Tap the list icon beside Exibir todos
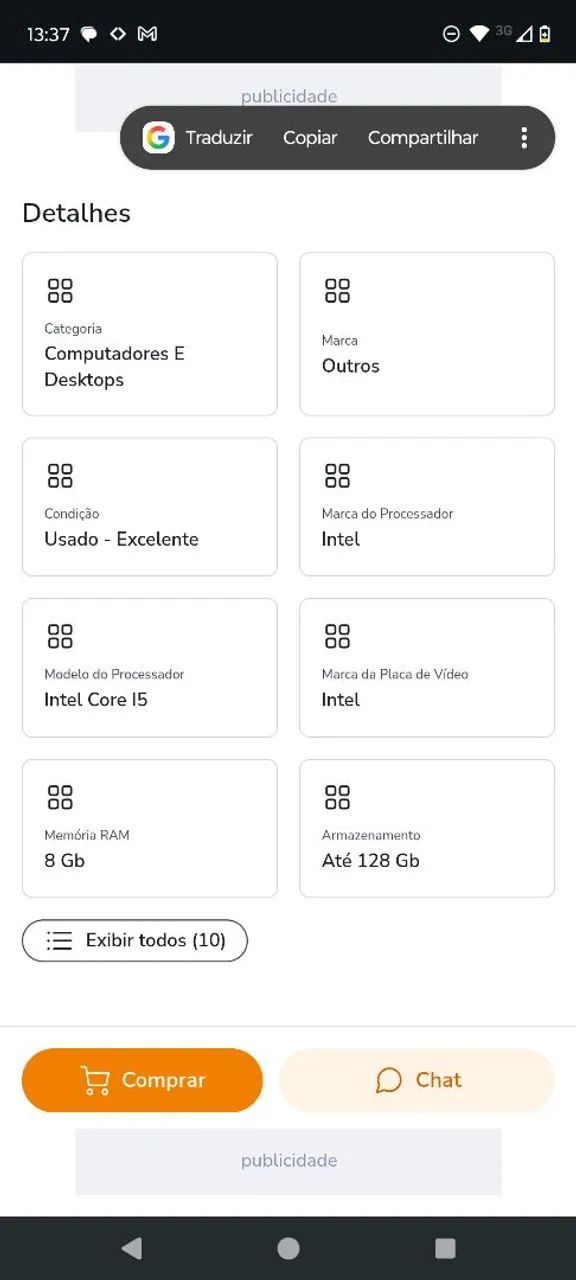The image size is (576, 1280). (59, 941)
